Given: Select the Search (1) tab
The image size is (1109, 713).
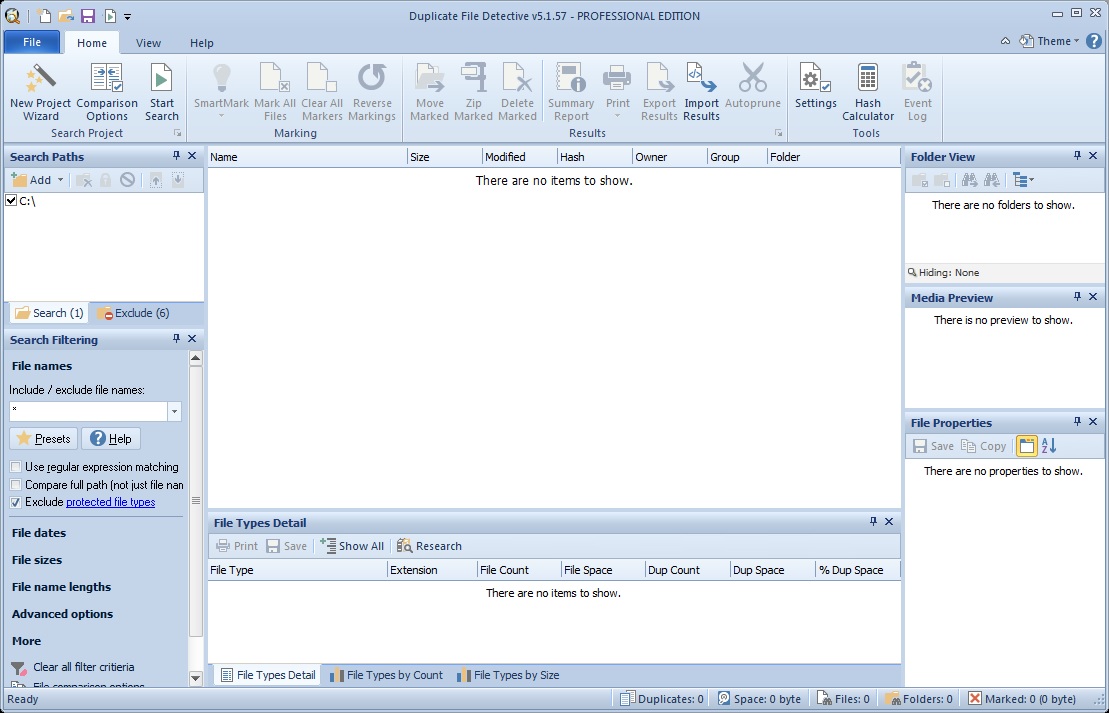Looking at the screenshot, I should [50, 313].
